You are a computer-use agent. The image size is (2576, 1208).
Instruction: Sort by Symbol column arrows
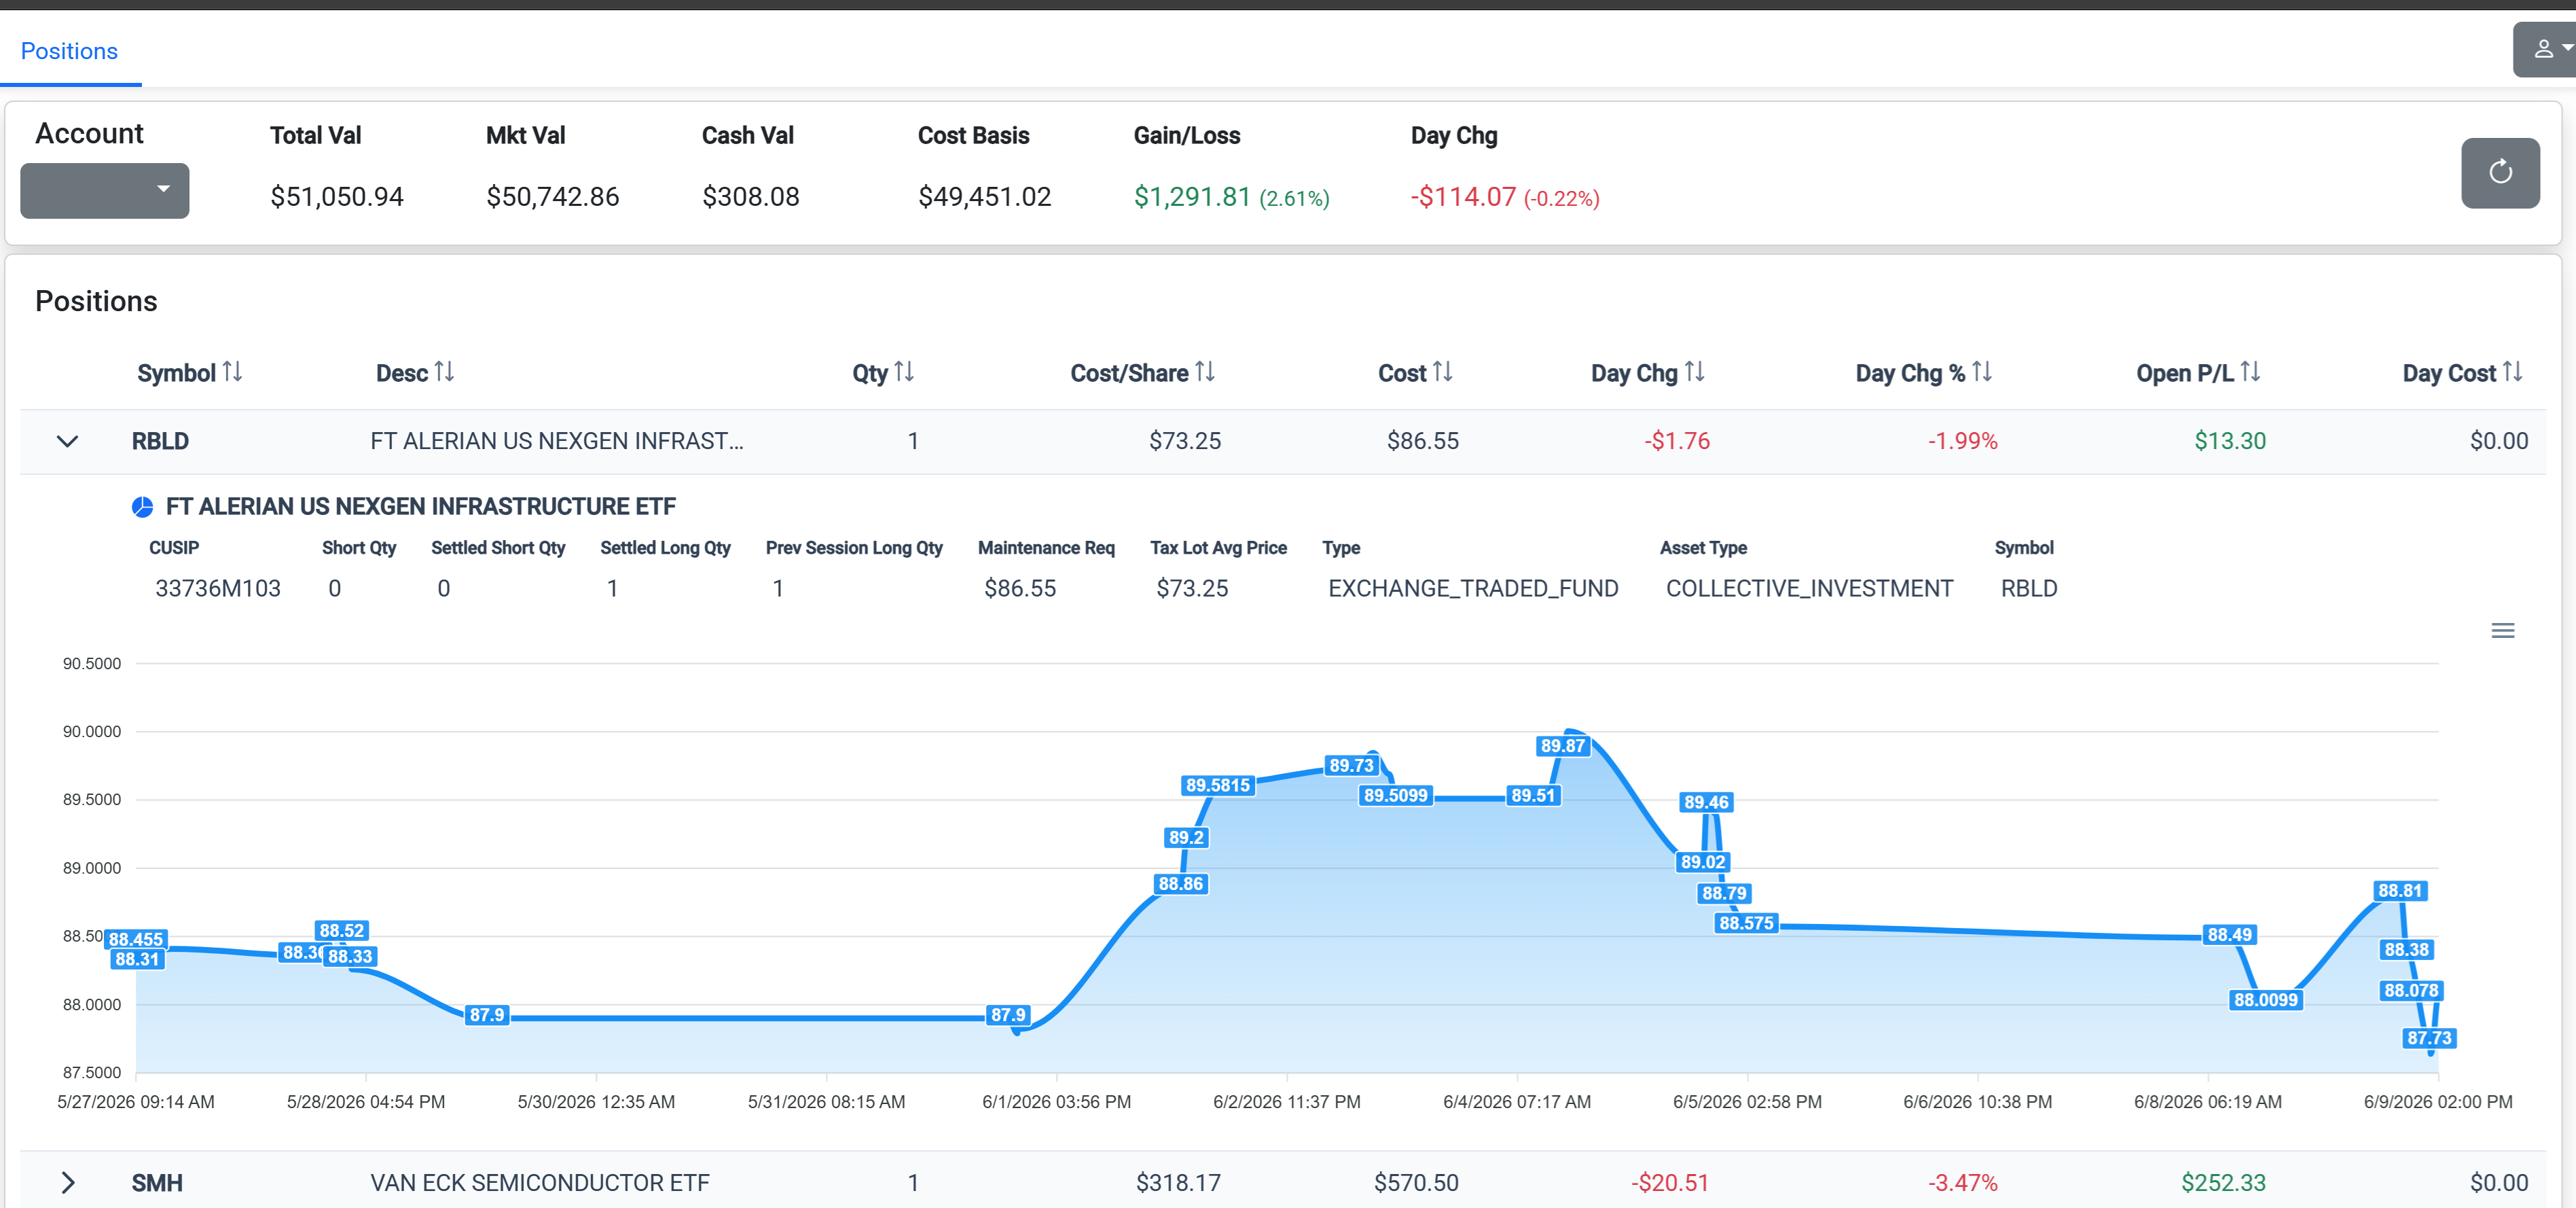232,372
